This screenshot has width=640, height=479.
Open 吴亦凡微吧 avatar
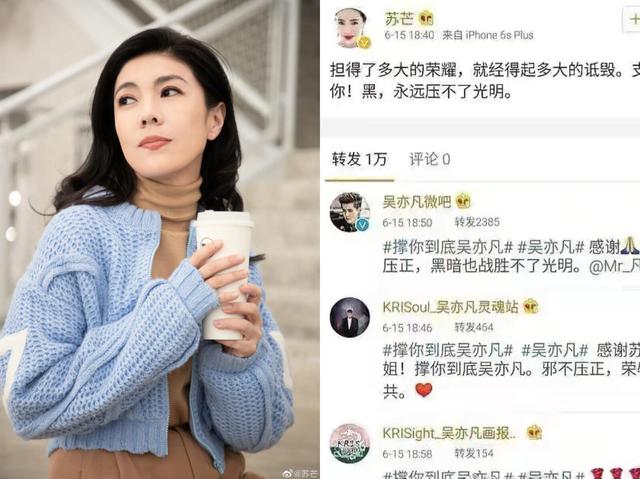point(350,212)
